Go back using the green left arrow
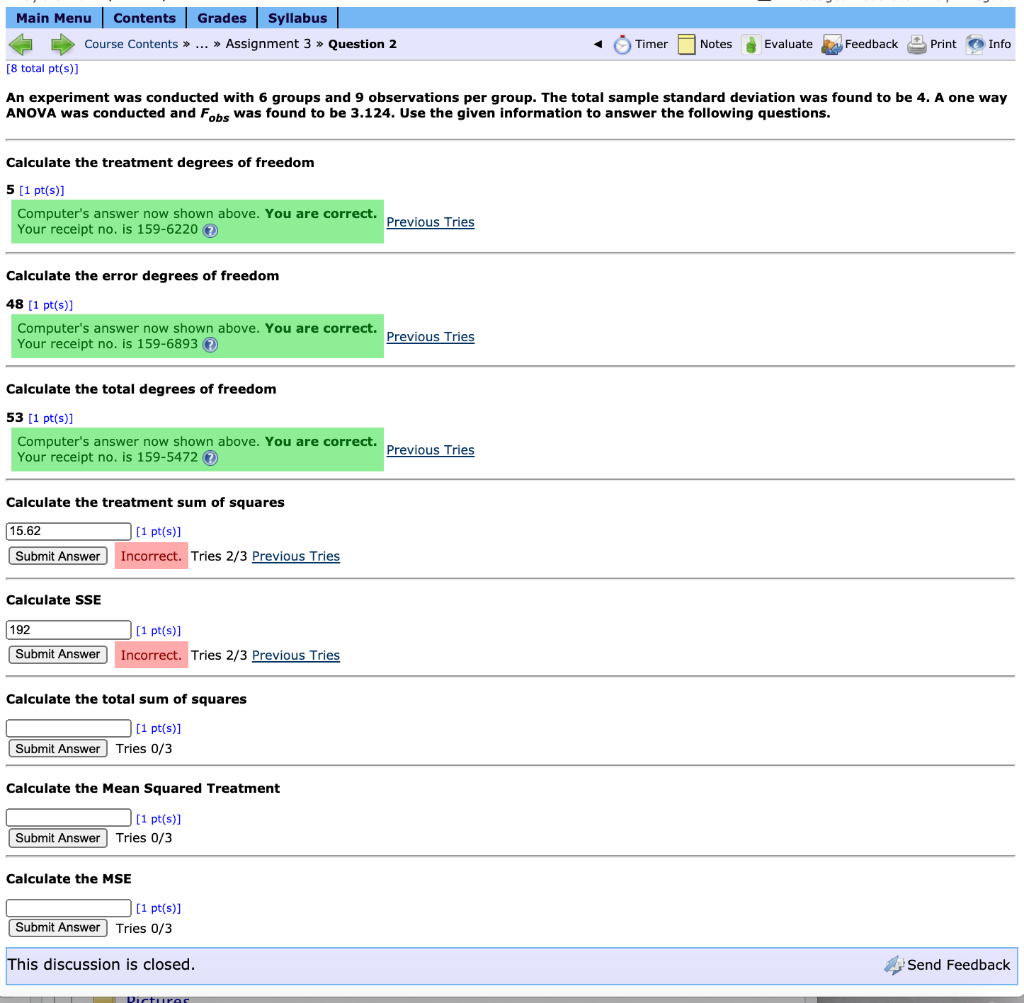The image size is (1024, 1003). point(20,44)
